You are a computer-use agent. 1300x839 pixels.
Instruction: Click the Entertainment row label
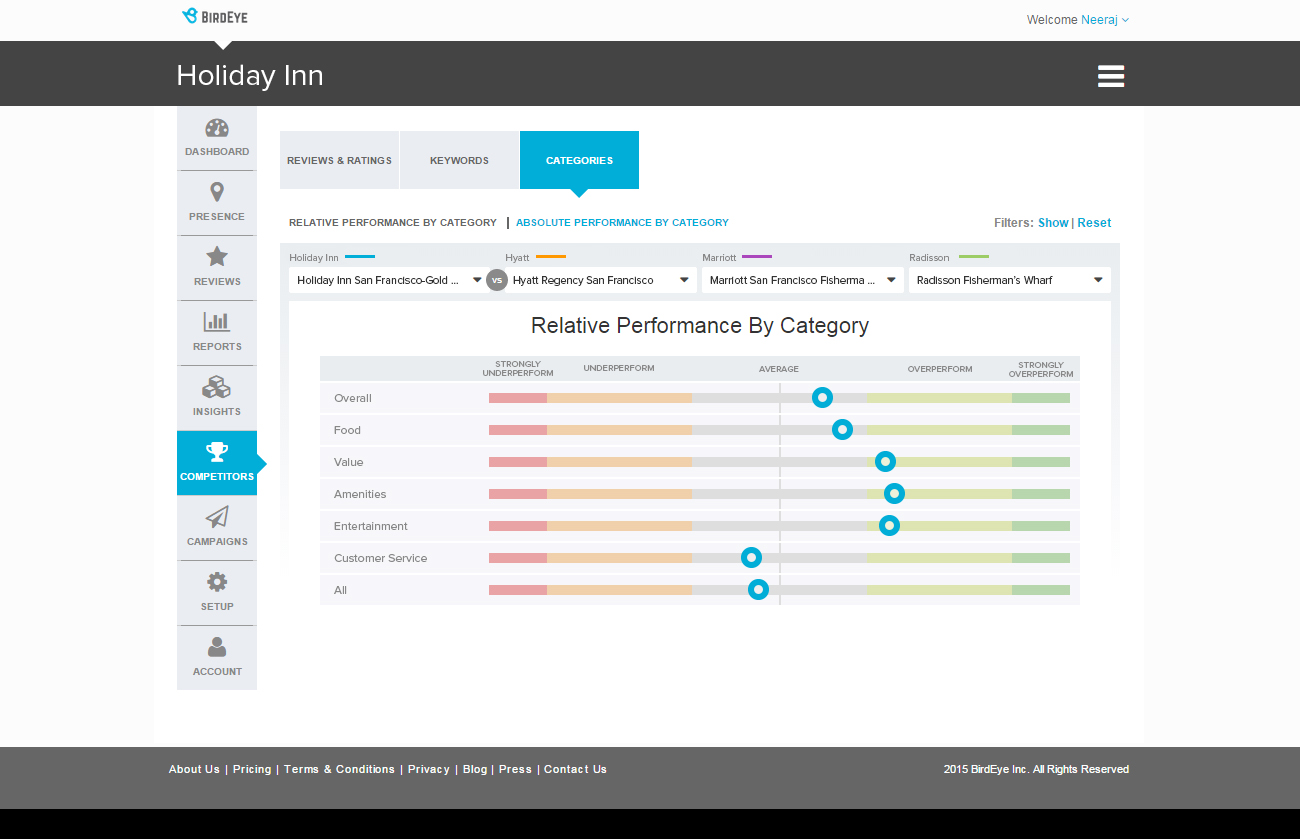tap(371, 526)
